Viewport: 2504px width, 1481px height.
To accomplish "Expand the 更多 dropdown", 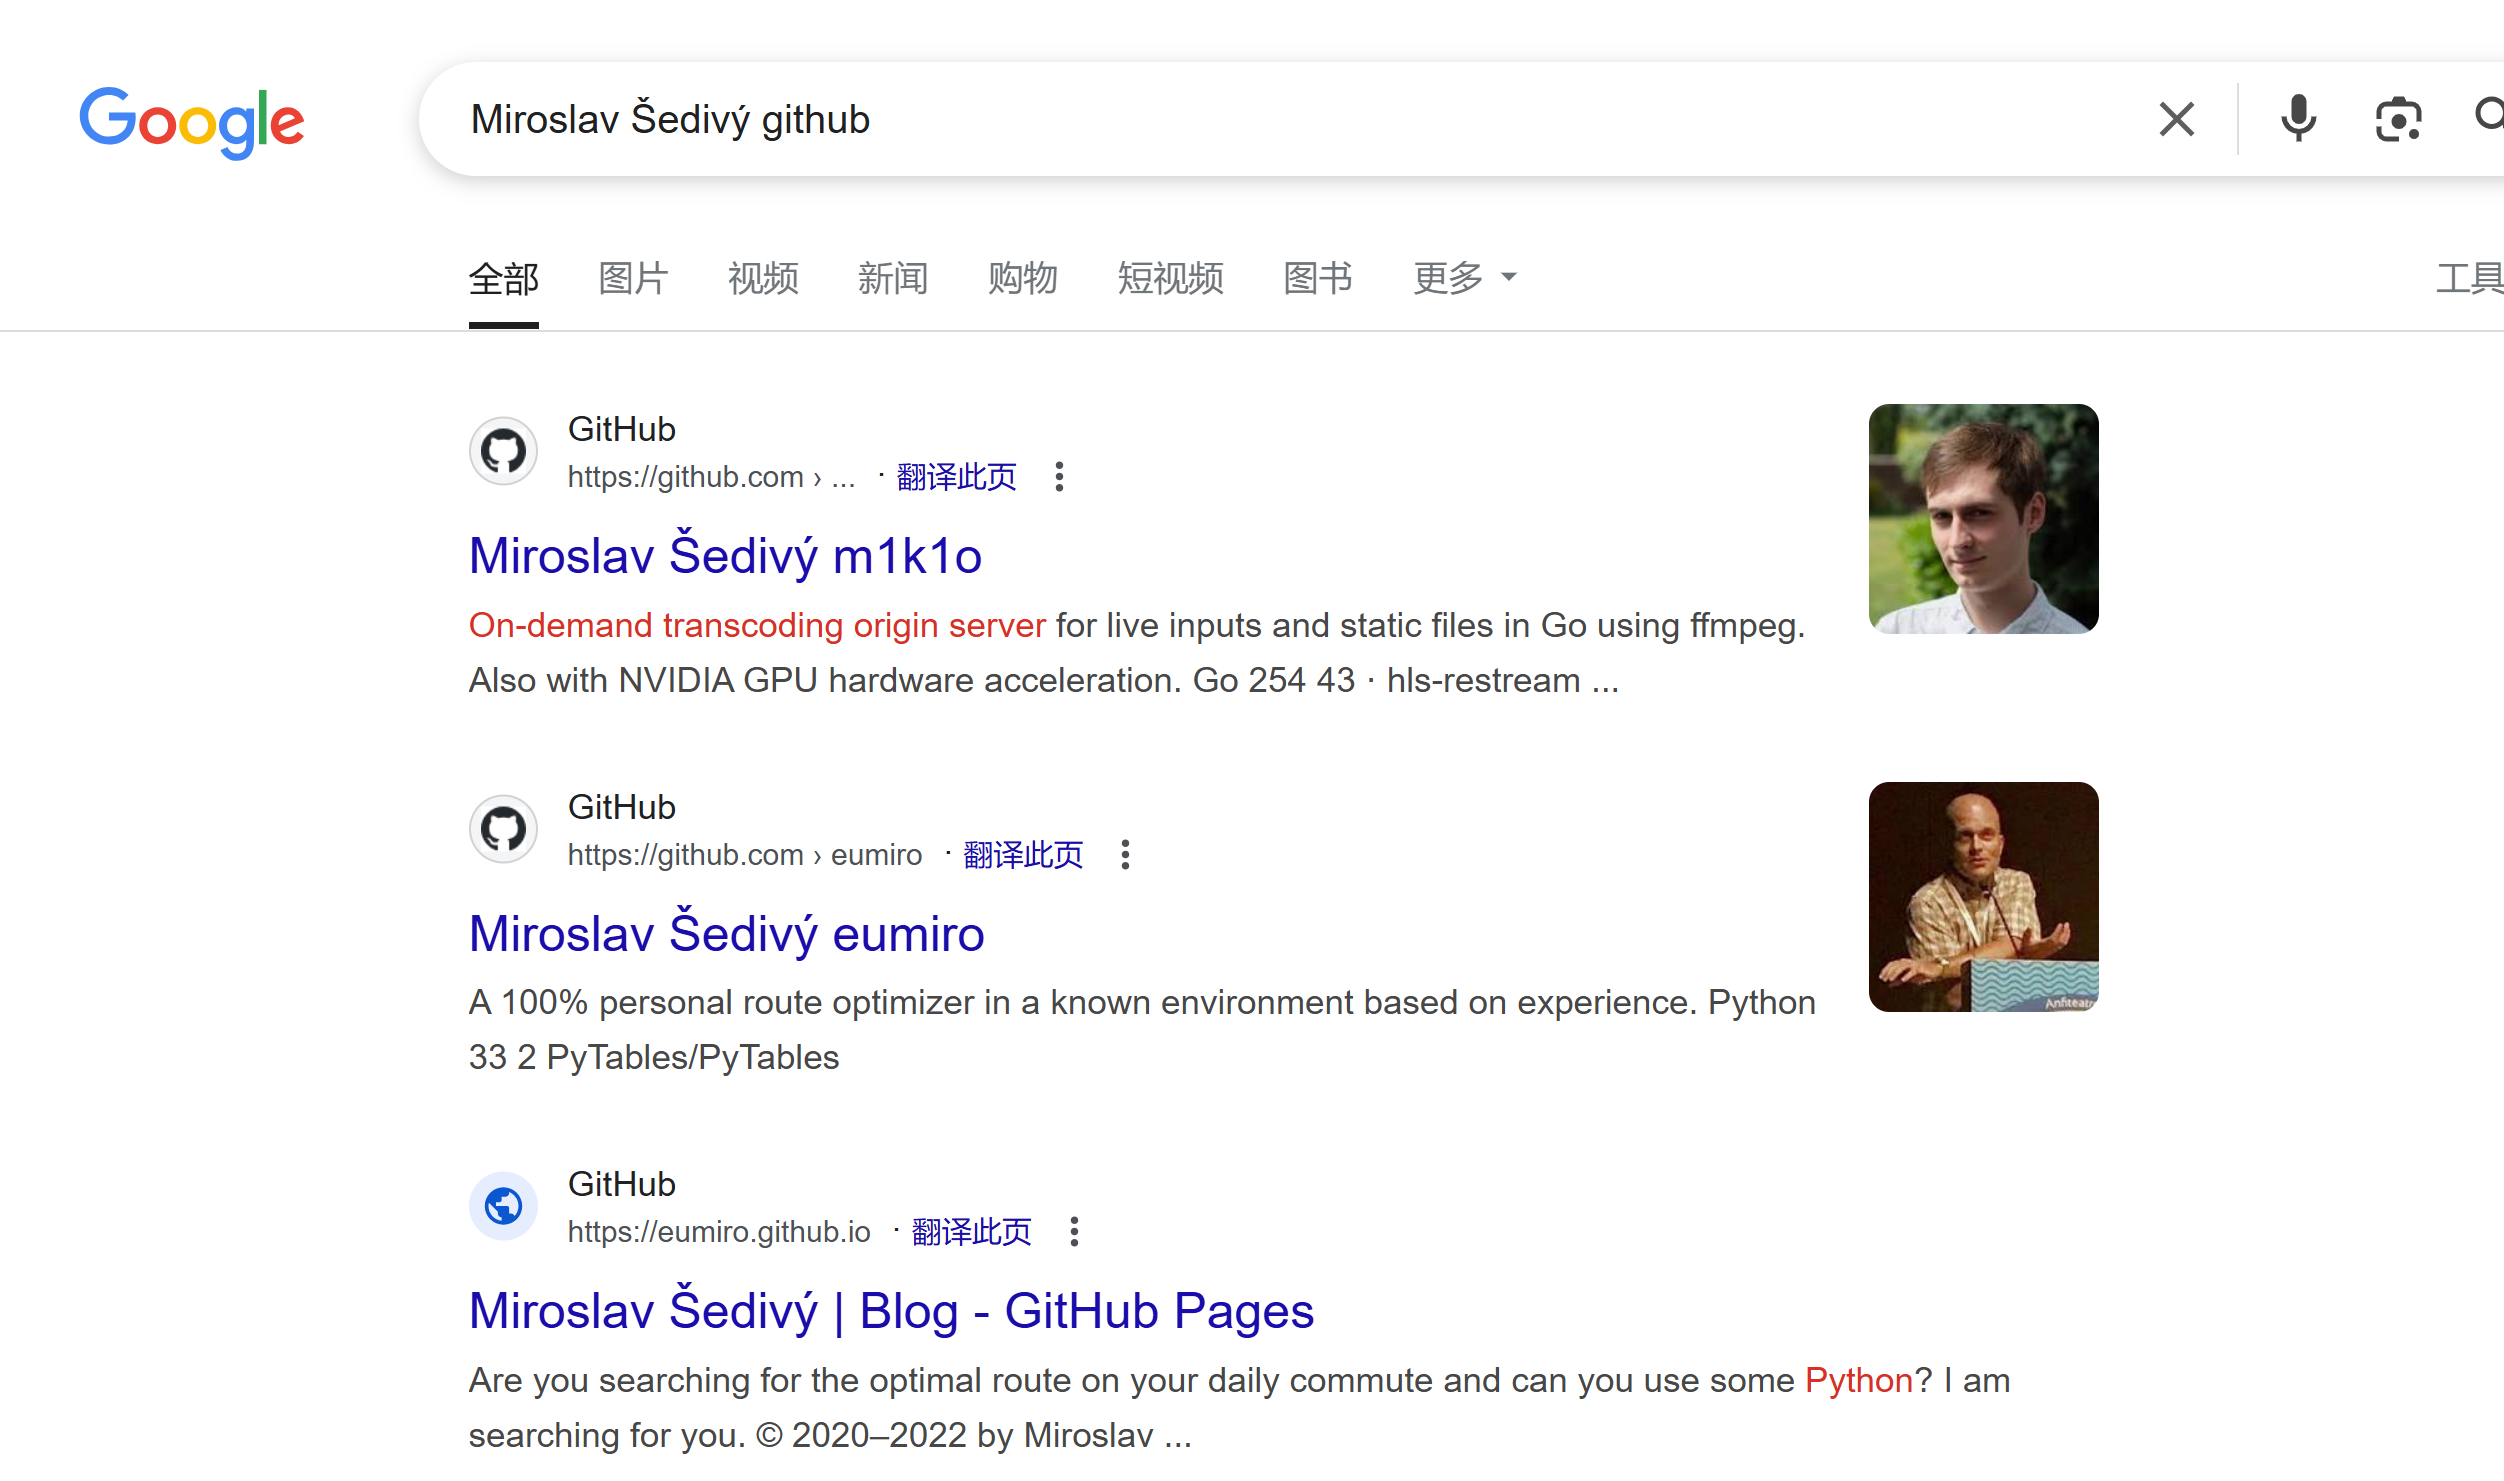I will coord(1464,278).
